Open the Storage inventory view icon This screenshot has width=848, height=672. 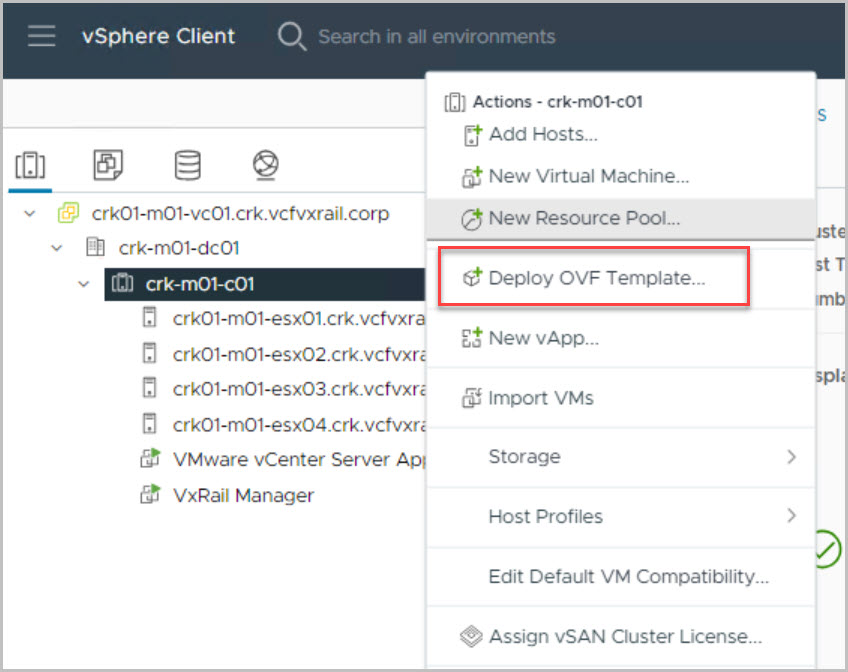coord(187,165)
